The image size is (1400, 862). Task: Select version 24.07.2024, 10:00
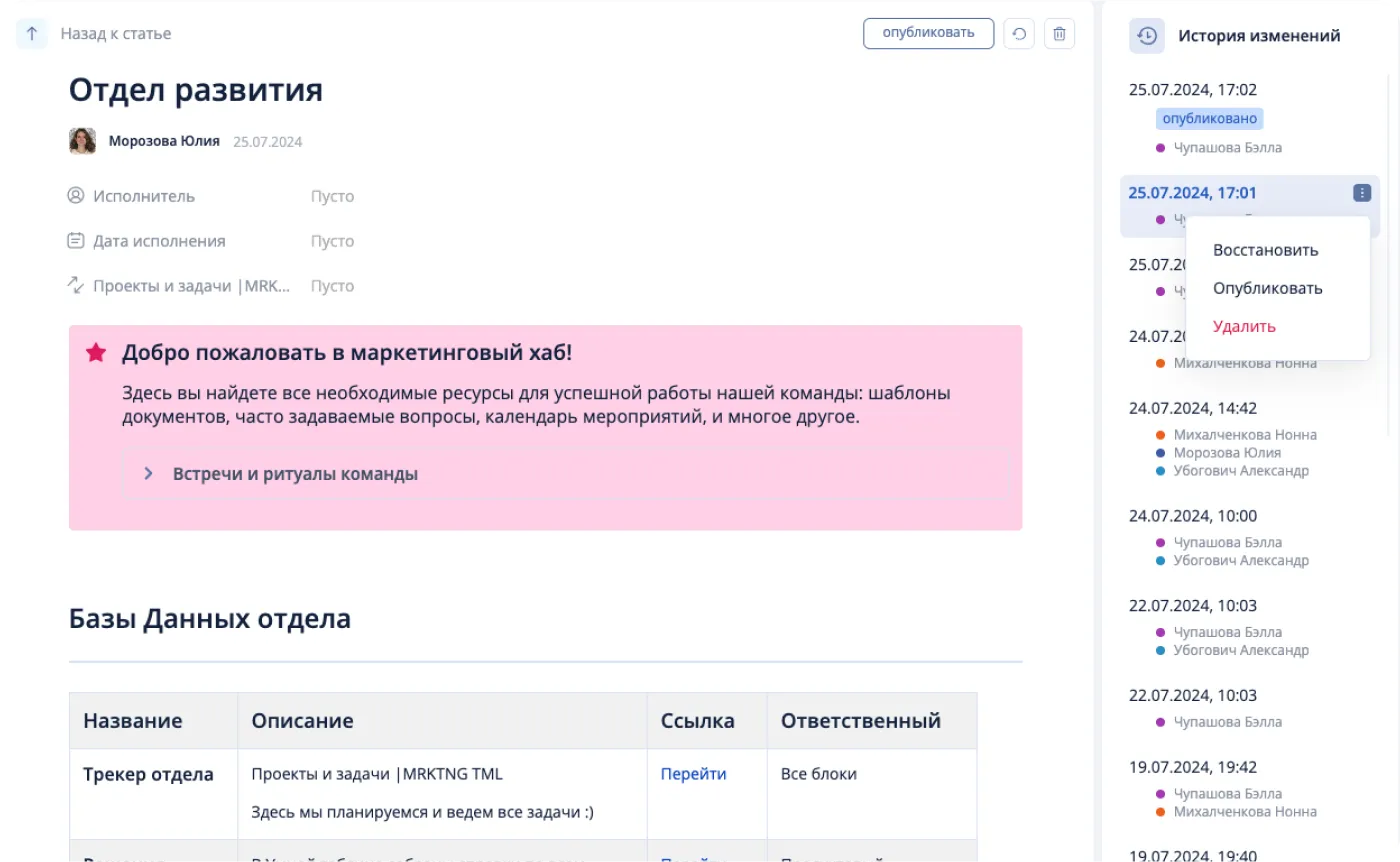pos(1193,516)
